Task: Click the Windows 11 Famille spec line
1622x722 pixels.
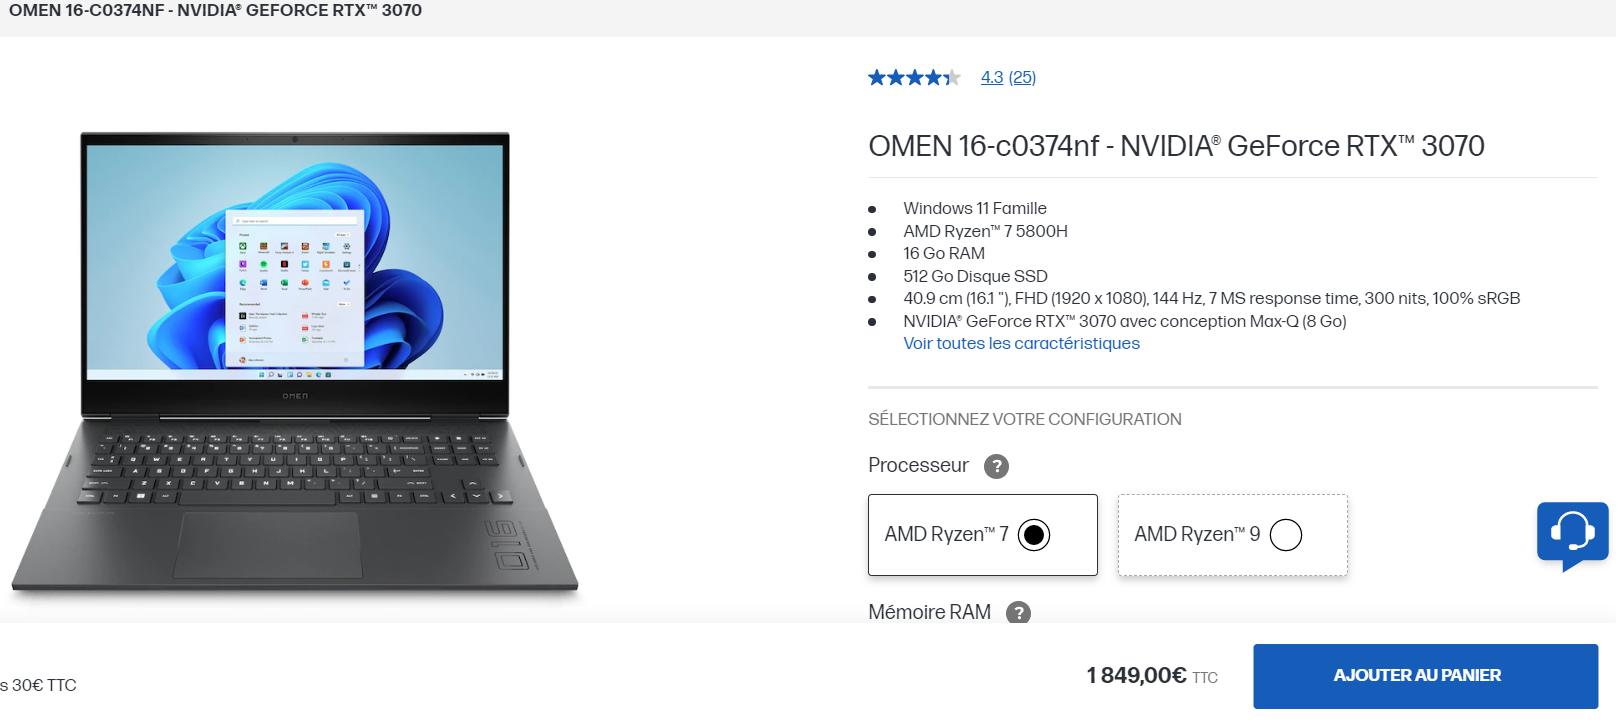Action: point(974,209)
